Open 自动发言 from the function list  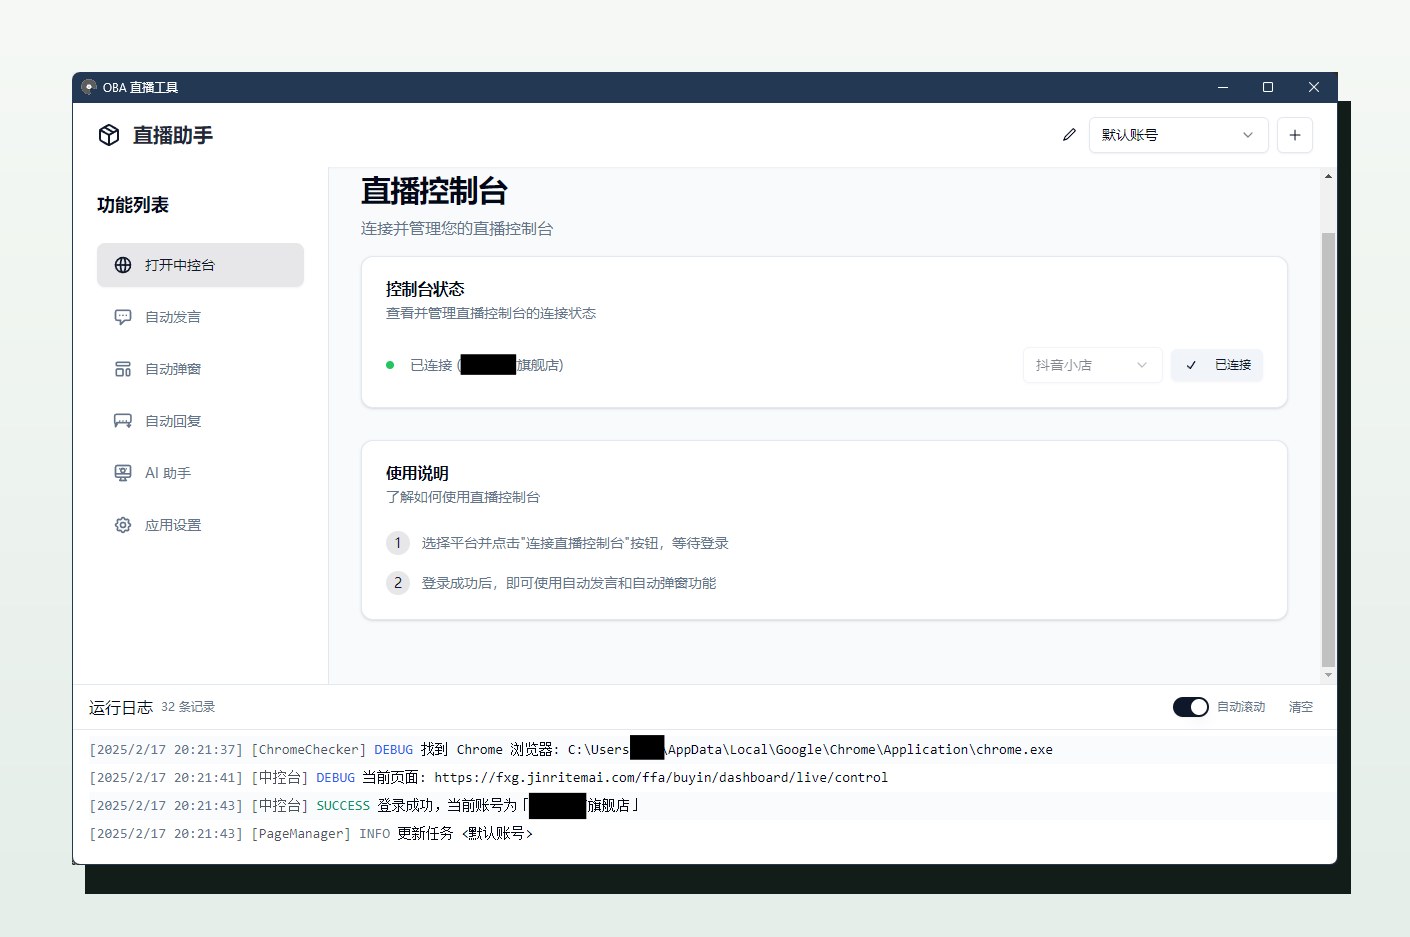pyautogui.click(x=200, y=317)
